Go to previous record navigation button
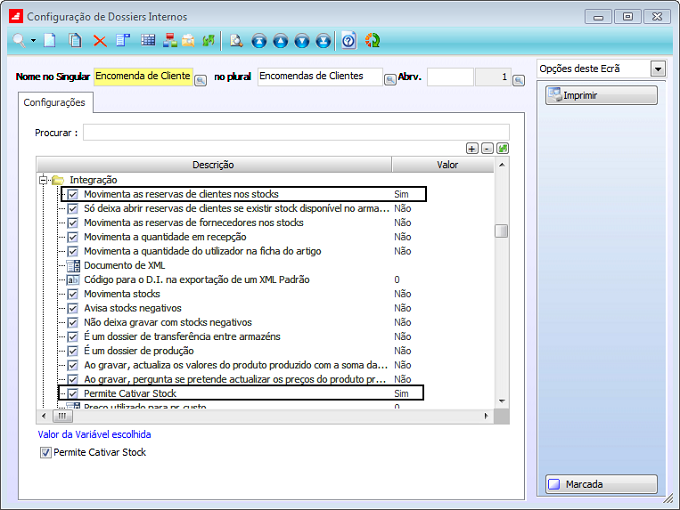The image size is (680, 510). pyautogui.click(x=281, y=41)
